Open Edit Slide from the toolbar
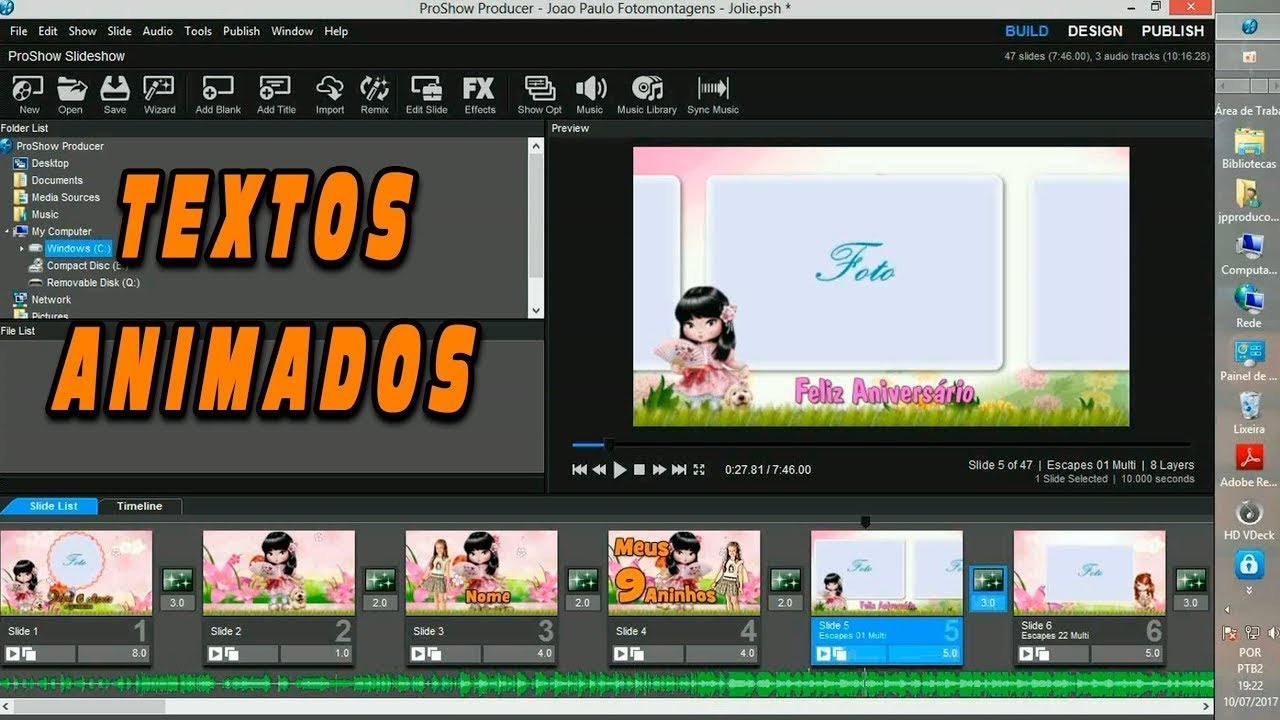Image resolution: width=1280 pixels, height=720 pixels. coord(427,95)
